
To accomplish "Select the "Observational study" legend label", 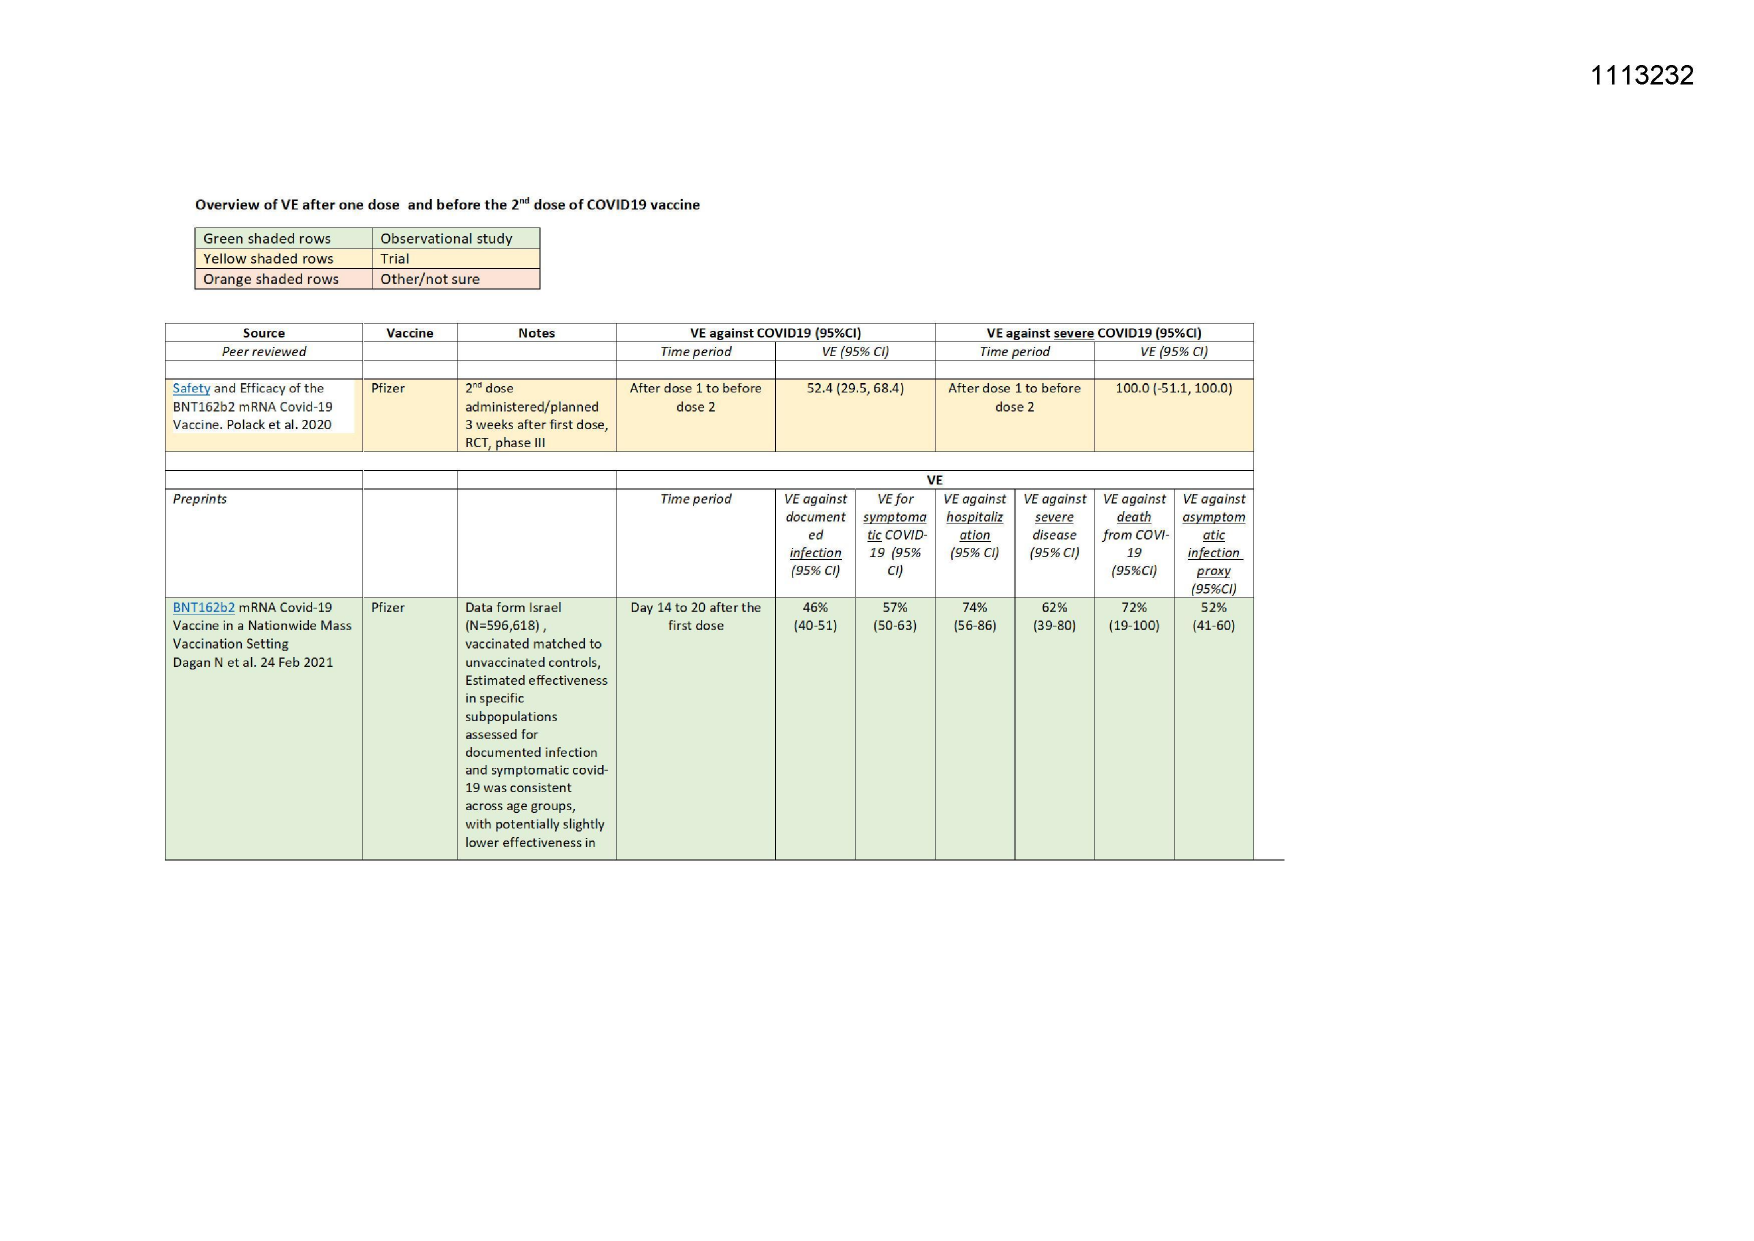I will coord(446,238).
